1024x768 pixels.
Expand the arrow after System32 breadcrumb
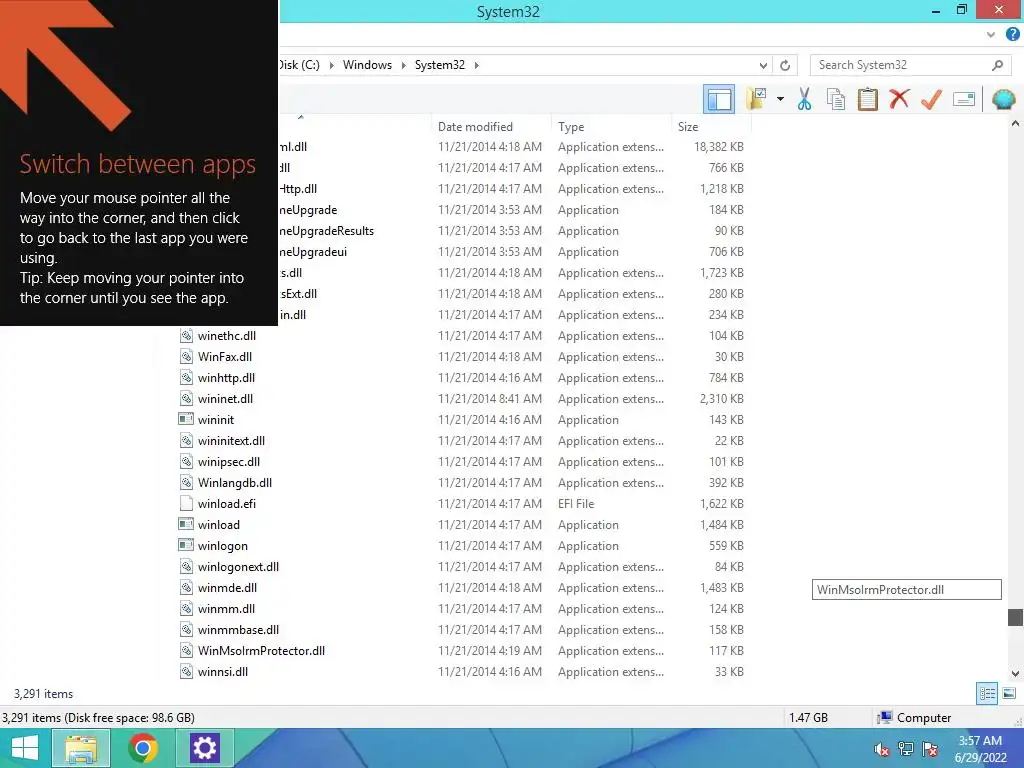point(476,65)
